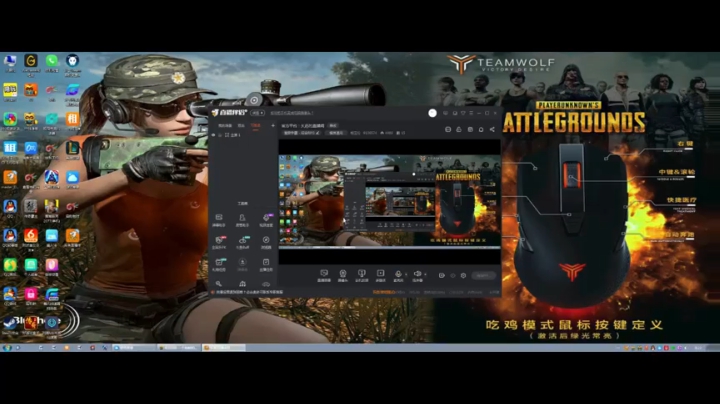Viewport: 720px width, 404px height.
Task: Click the second pill button under the room title
Action: [x=336, y=133]
